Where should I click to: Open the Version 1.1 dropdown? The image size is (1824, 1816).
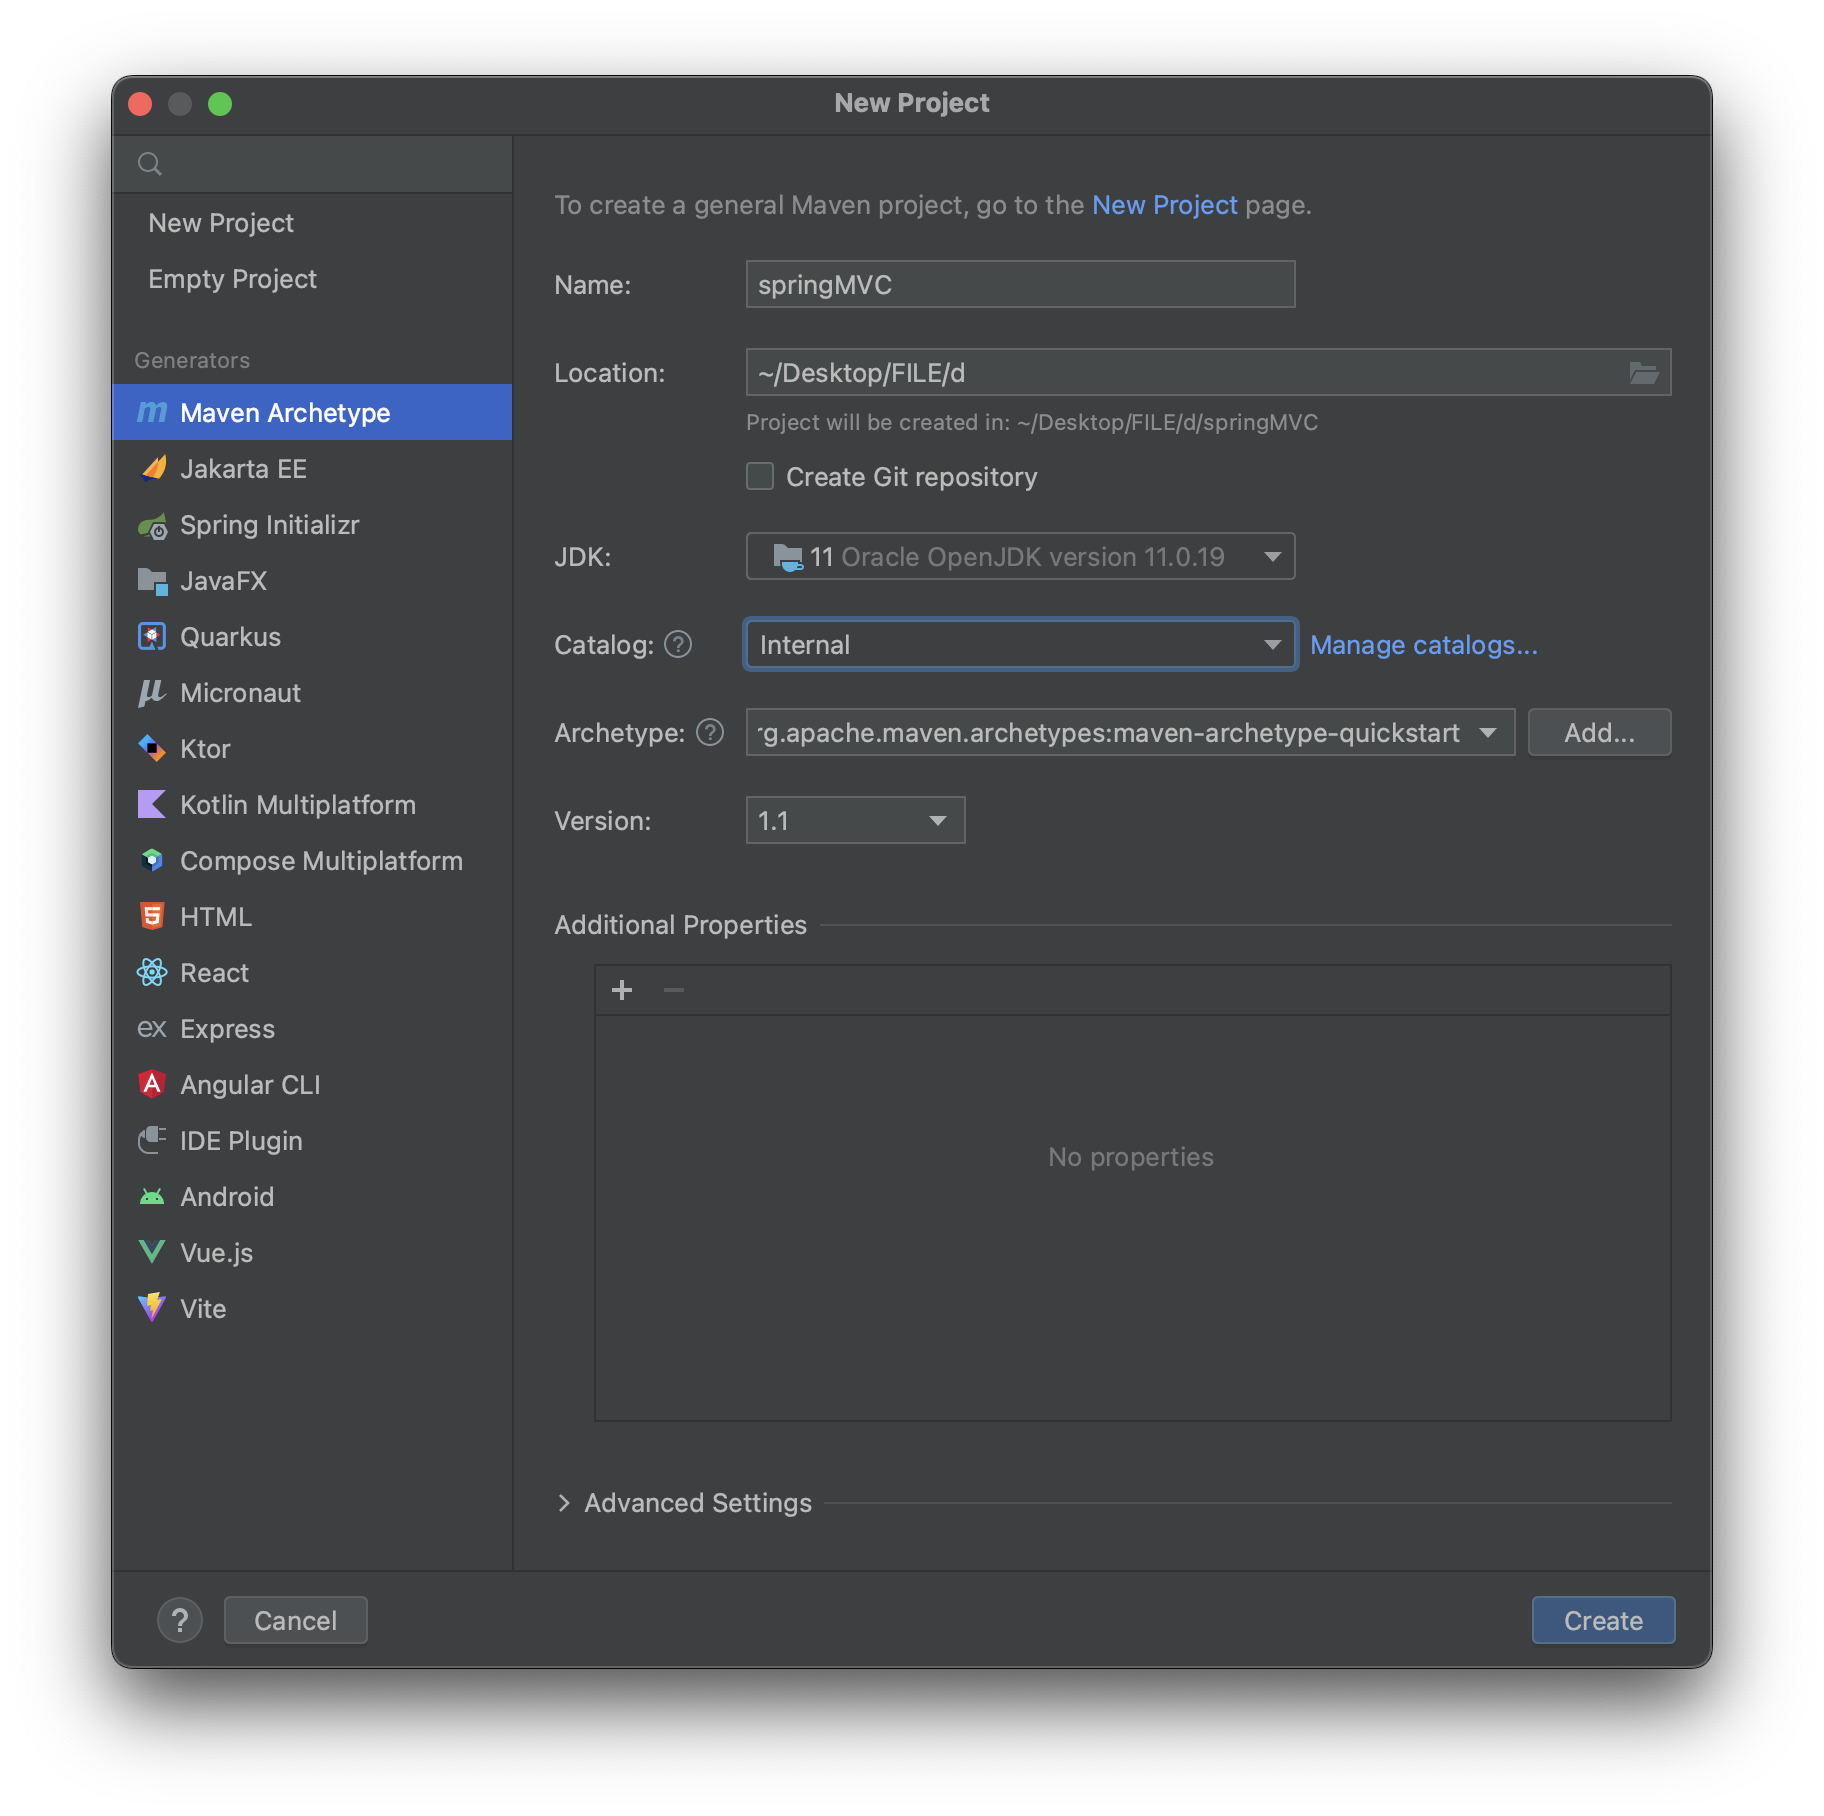[x=855, y=820]
